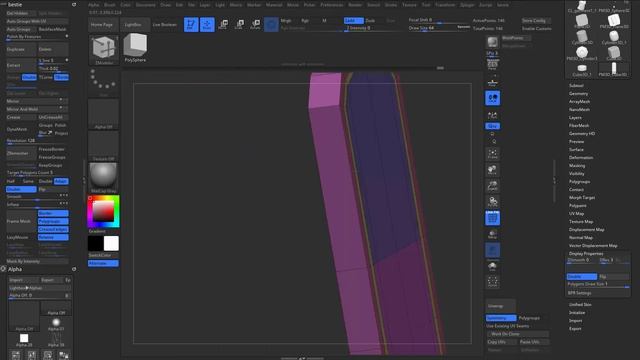Click the Zoom3D icon on right shelf

[x=493, y=186]
